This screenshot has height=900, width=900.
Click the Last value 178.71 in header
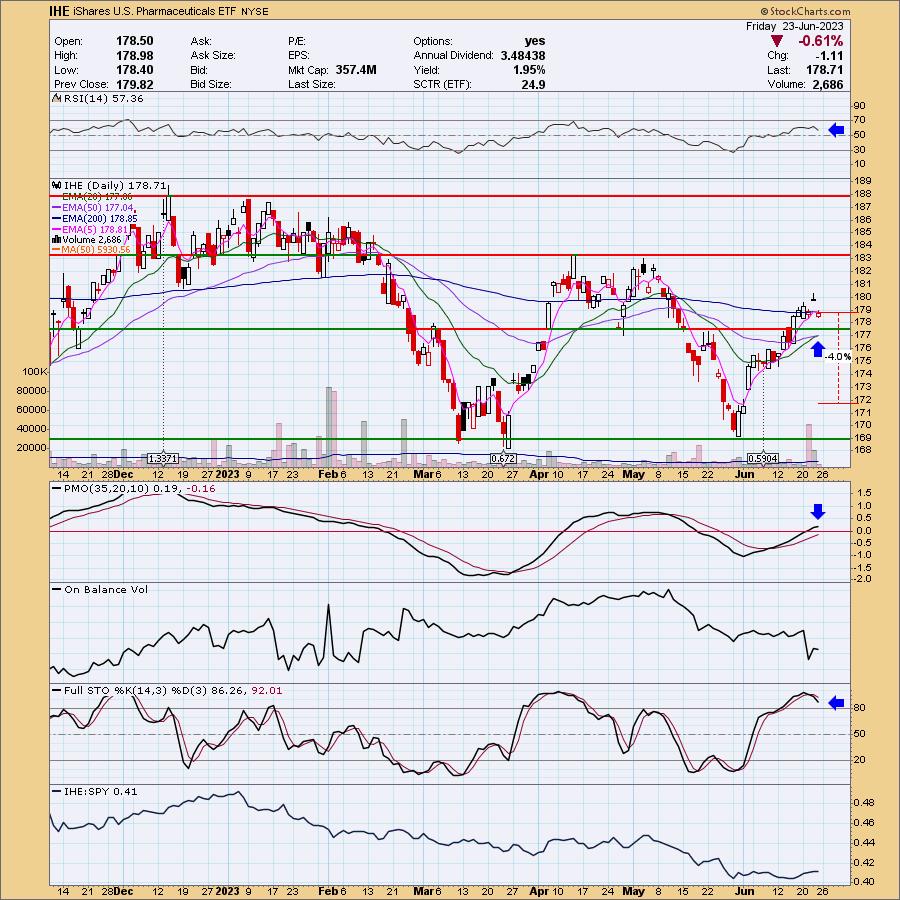click(825, 70)
